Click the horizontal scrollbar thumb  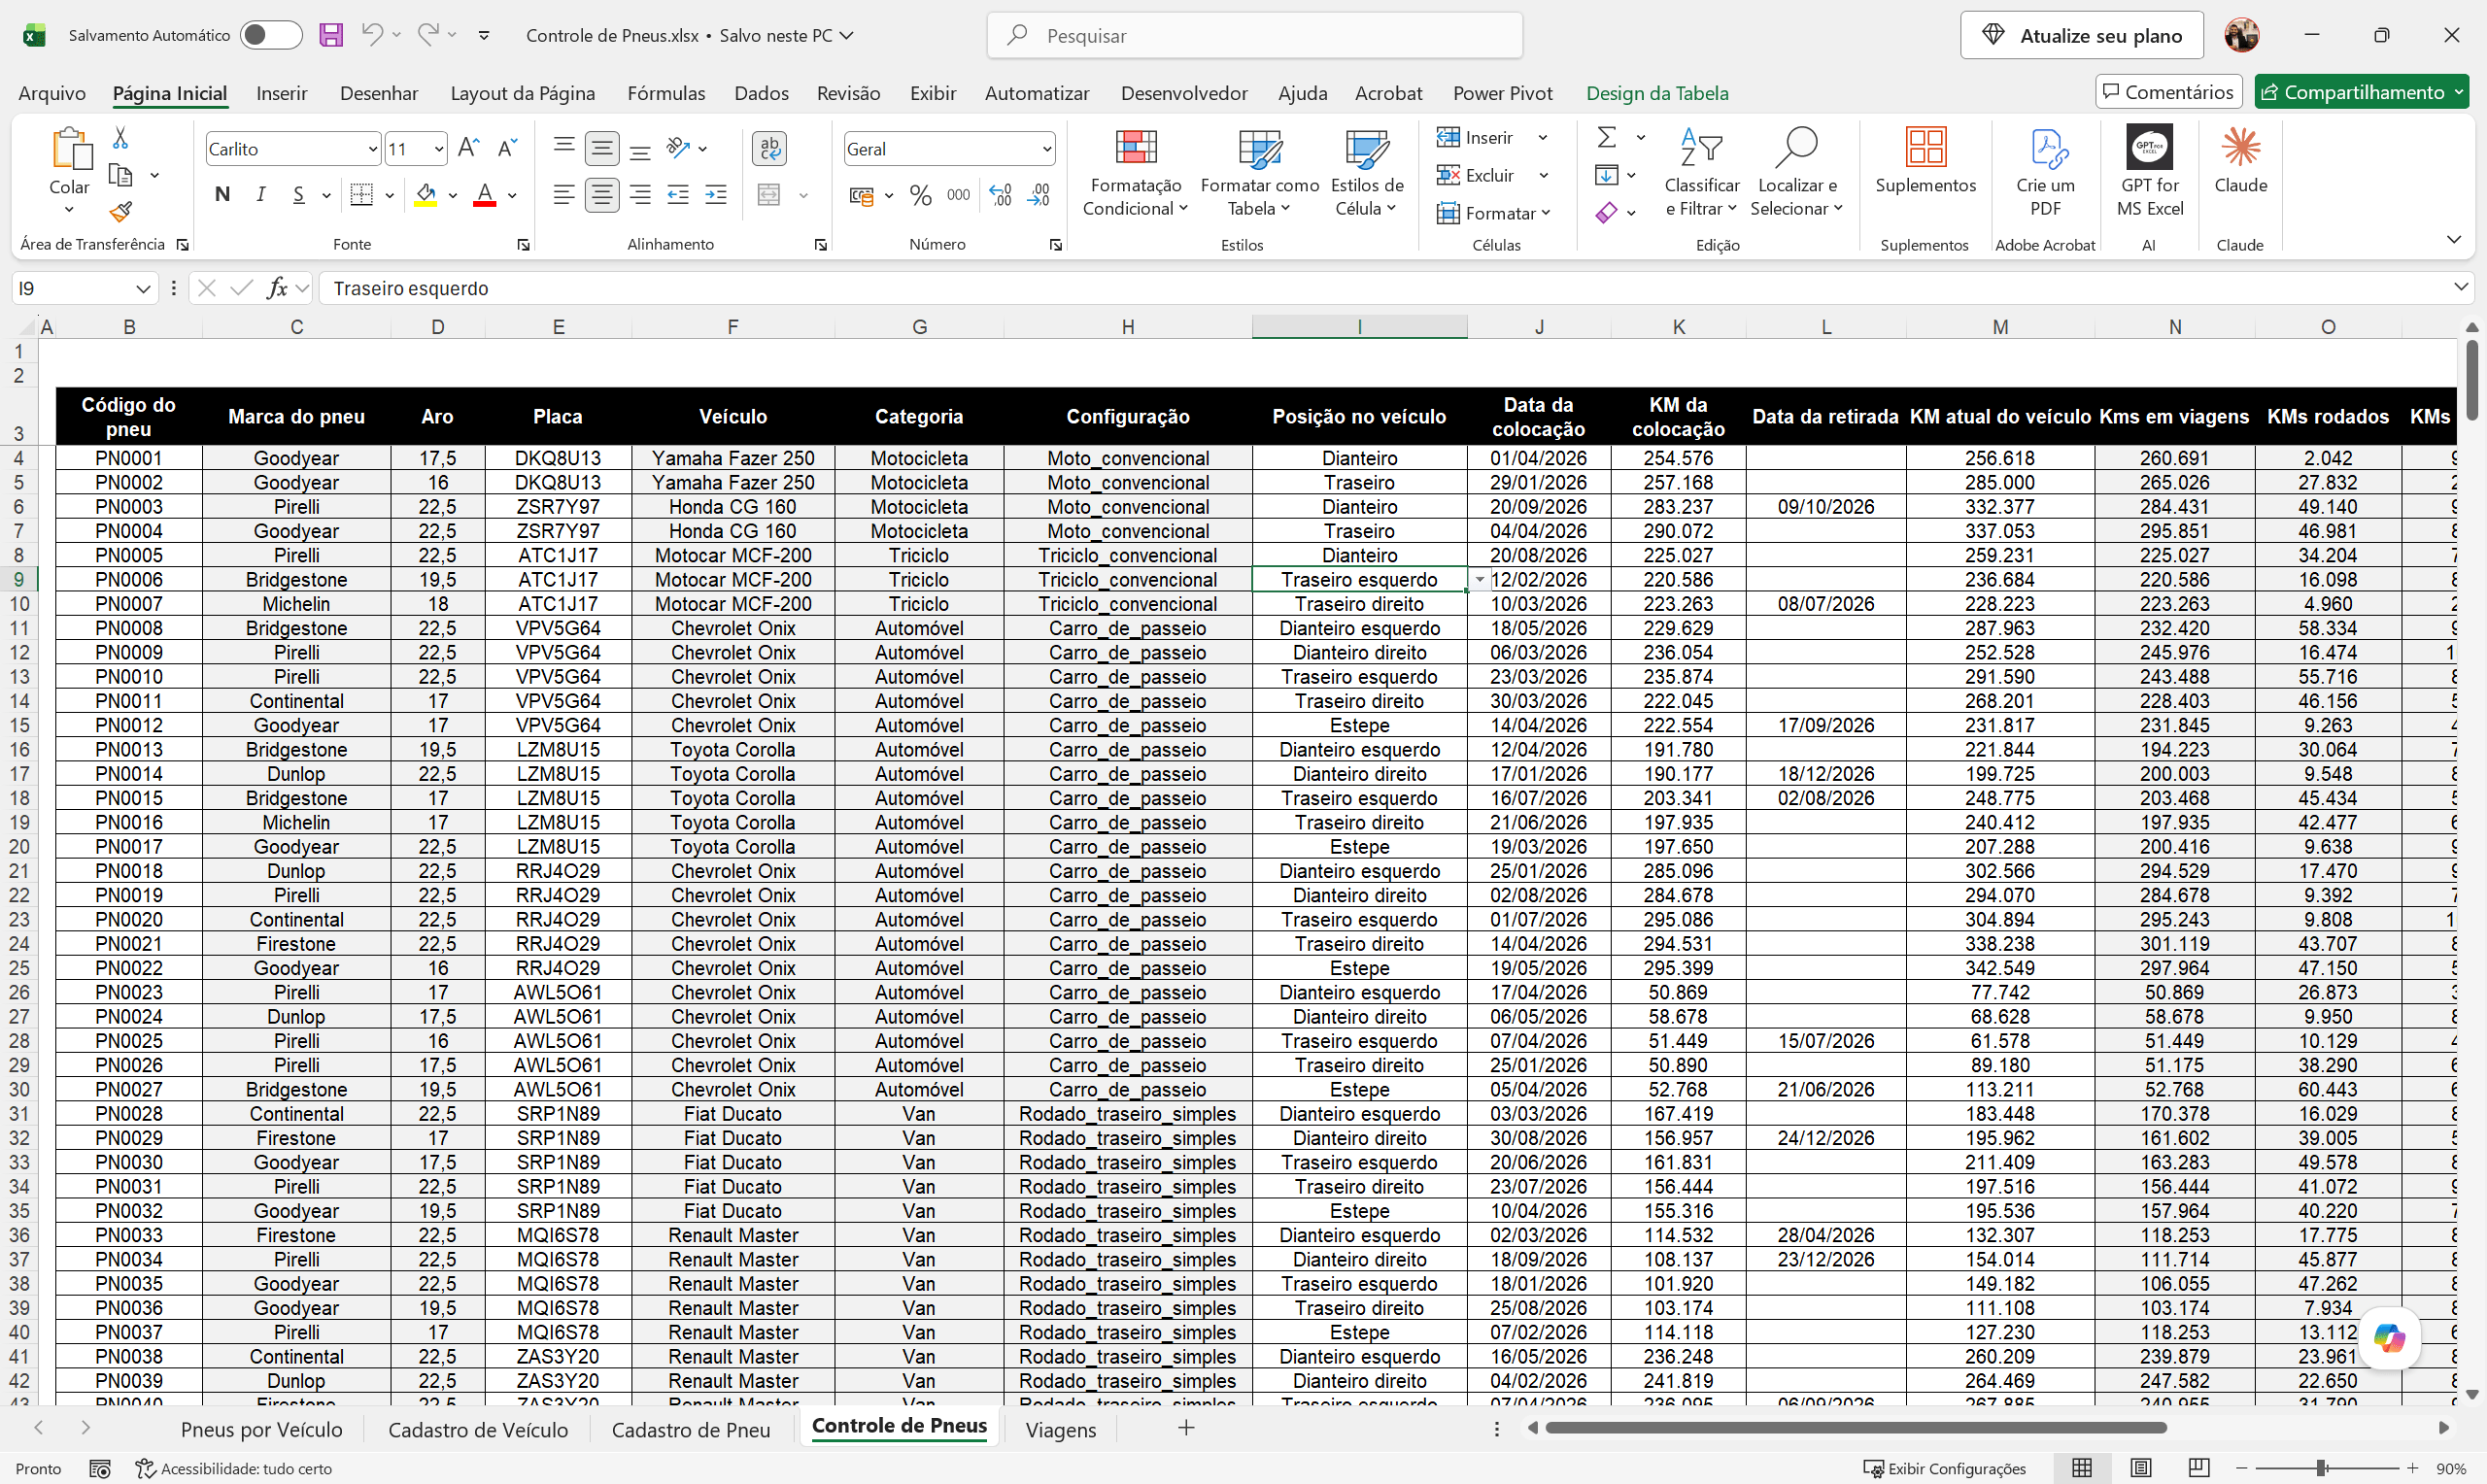coord(1856,1428)
